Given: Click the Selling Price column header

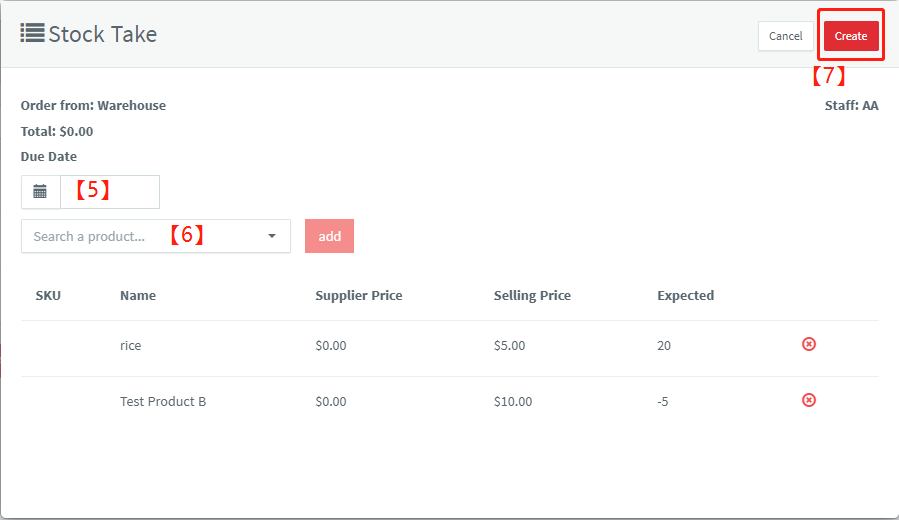Looking at the screenshot, I should (532, 295).
